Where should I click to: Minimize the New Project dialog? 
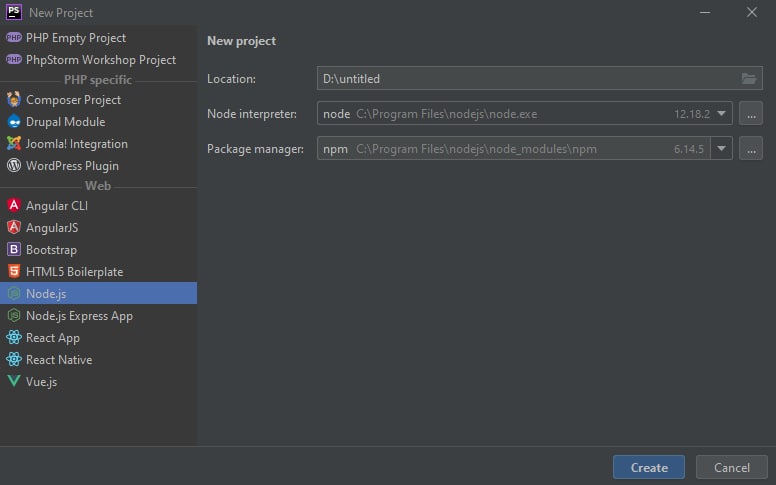[x=705, y=12]
